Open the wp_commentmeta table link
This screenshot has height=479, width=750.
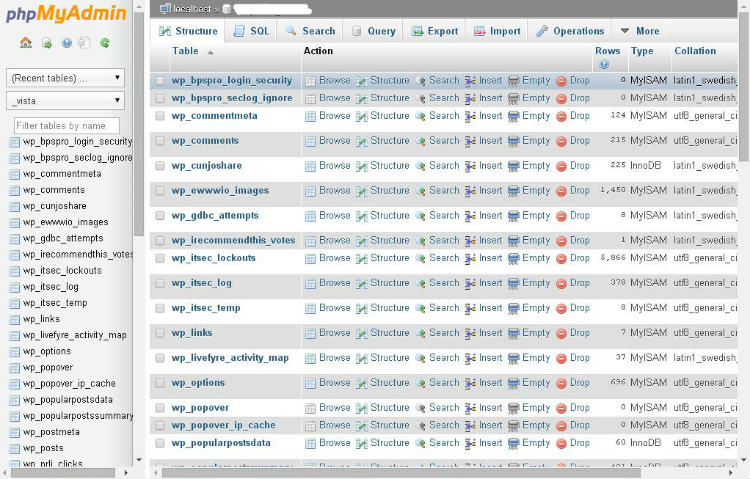tap(214, 116)
